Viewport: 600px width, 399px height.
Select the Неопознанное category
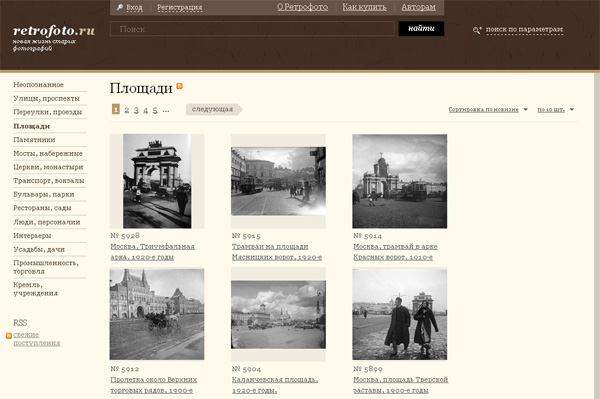point(39,85)
